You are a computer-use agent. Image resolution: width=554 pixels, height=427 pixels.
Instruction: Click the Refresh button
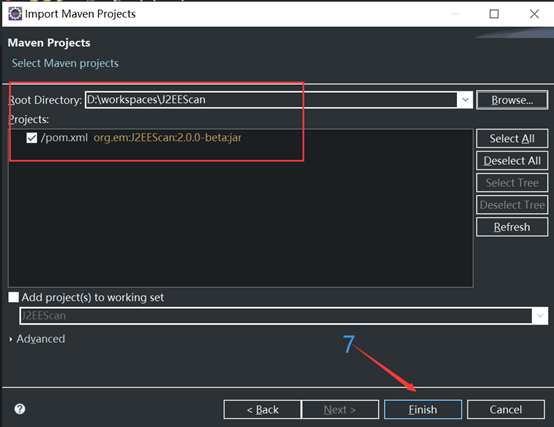click(512, 227)
